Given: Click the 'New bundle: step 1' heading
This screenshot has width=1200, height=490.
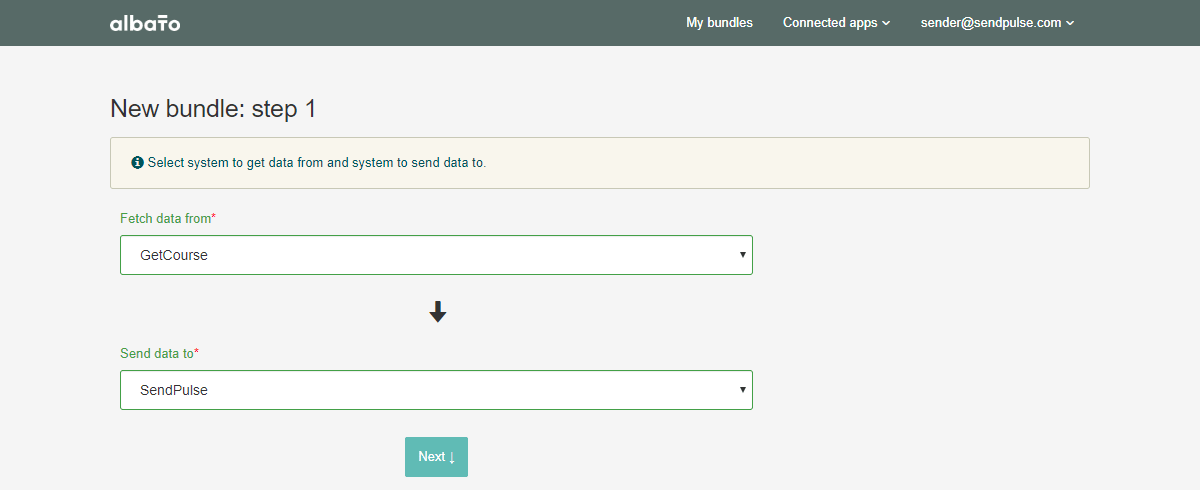Looking at the screenshot, I should [213, 109].
